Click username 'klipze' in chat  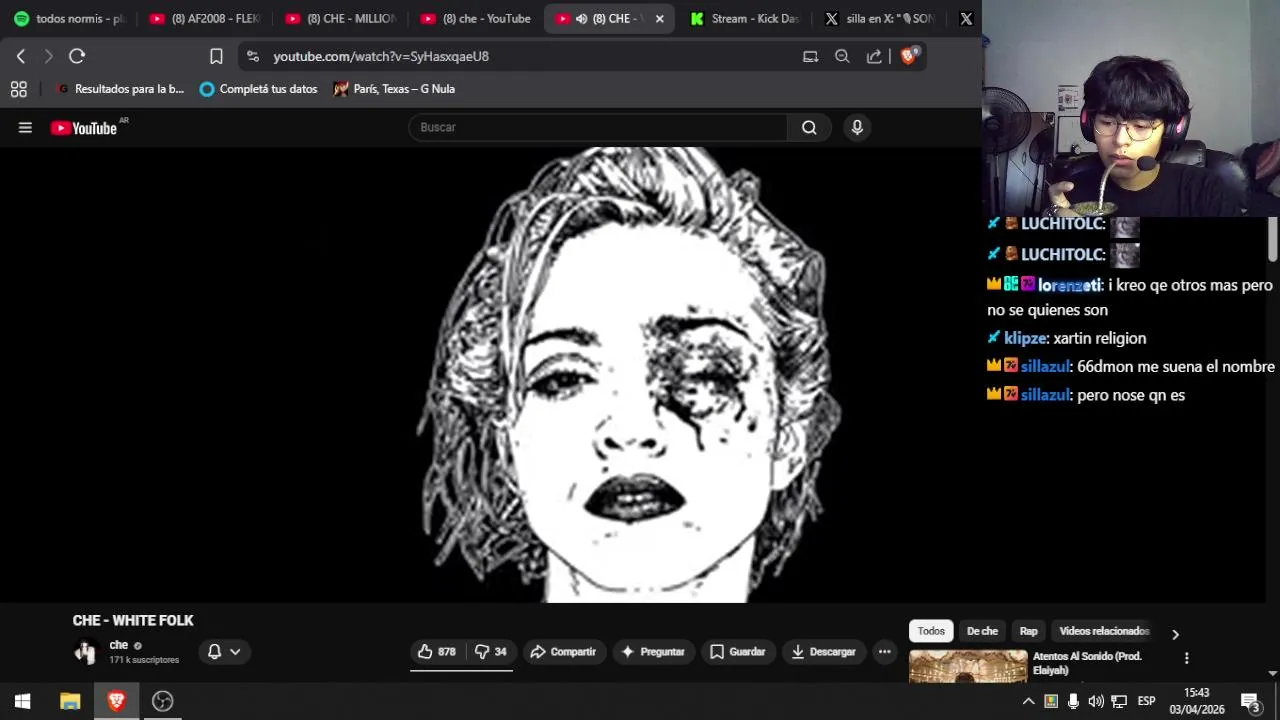tap(1025, 338)
